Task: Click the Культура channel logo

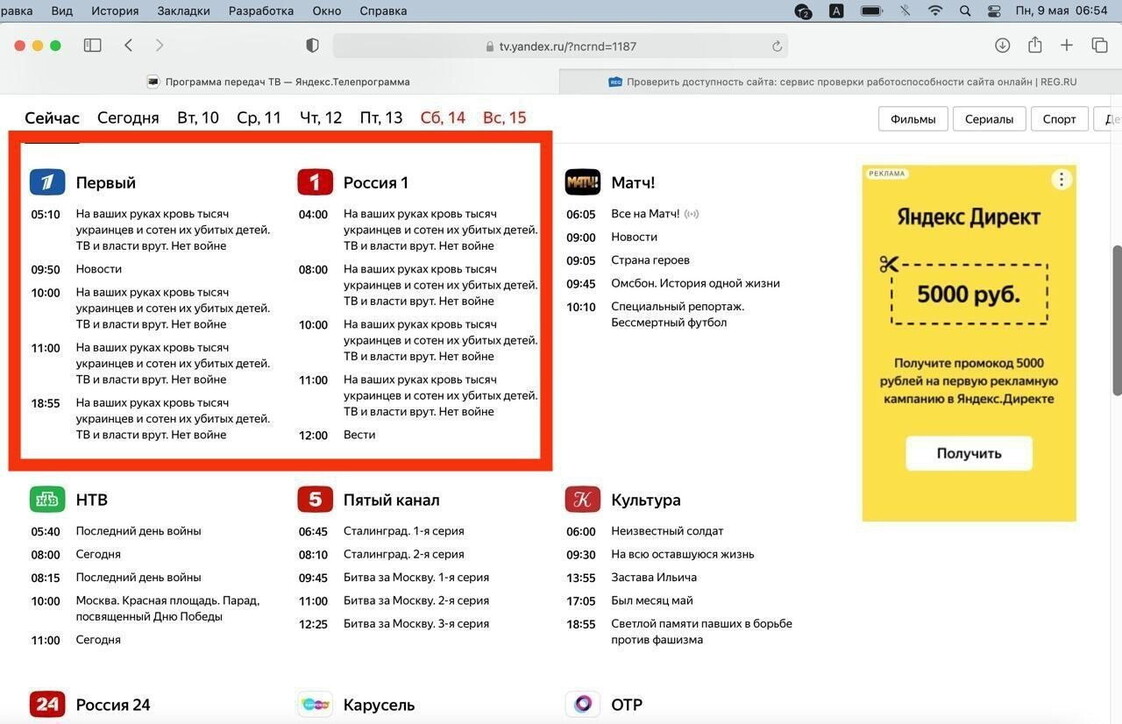Action: (582, 499)
